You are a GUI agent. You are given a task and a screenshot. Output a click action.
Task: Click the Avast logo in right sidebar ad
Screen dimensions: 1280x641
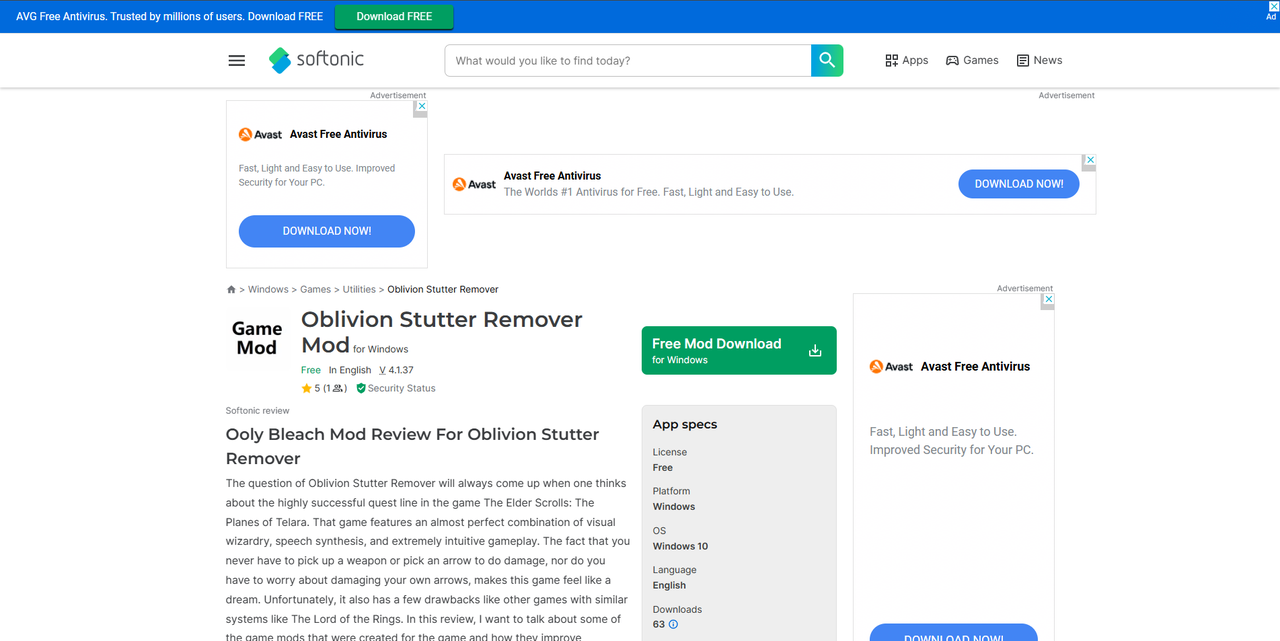click(x=891, y=367)
